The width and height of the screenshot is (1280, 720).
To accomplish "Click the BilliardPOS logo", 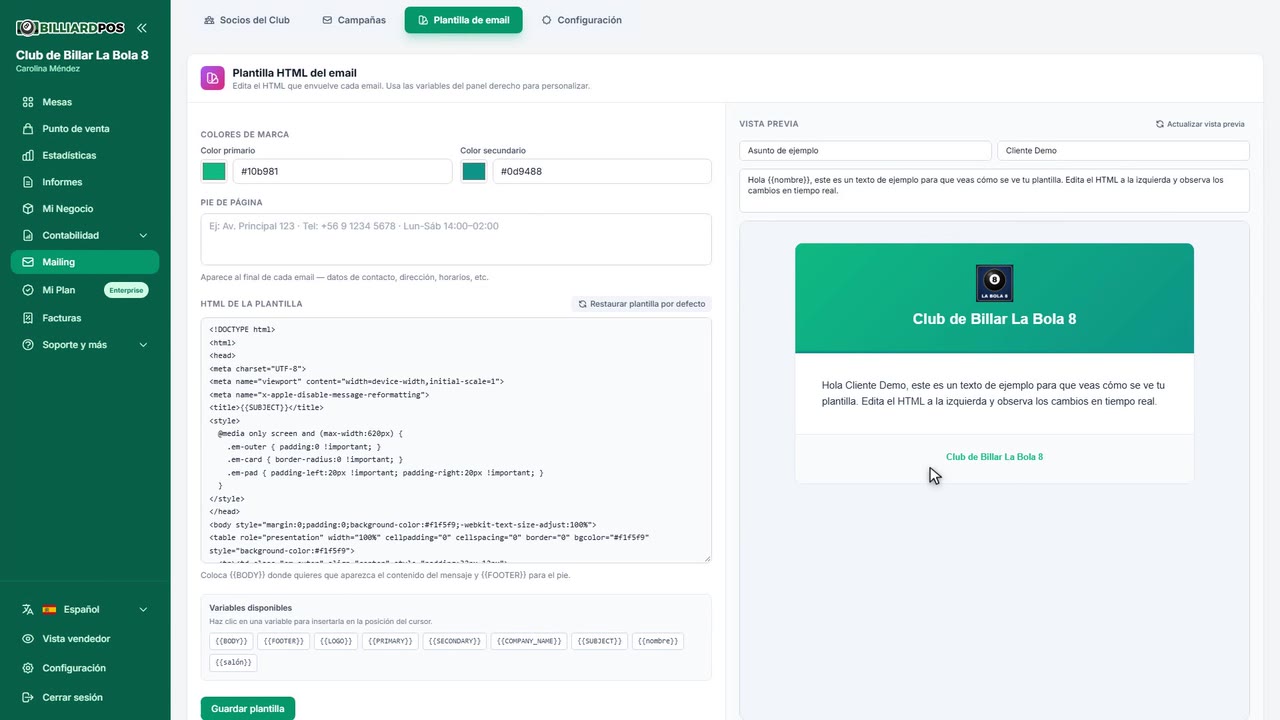I will [70, 28].
